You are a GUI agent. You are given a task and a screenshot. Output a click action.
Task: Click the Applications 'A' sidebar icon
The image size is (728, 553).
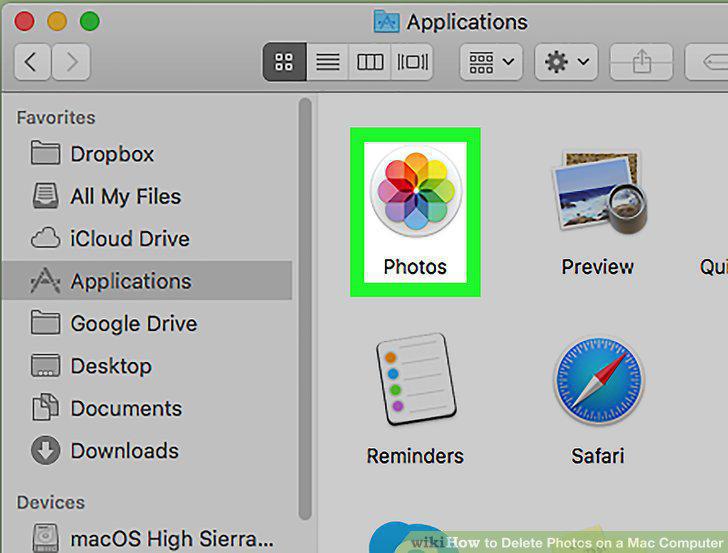(45, 280)
